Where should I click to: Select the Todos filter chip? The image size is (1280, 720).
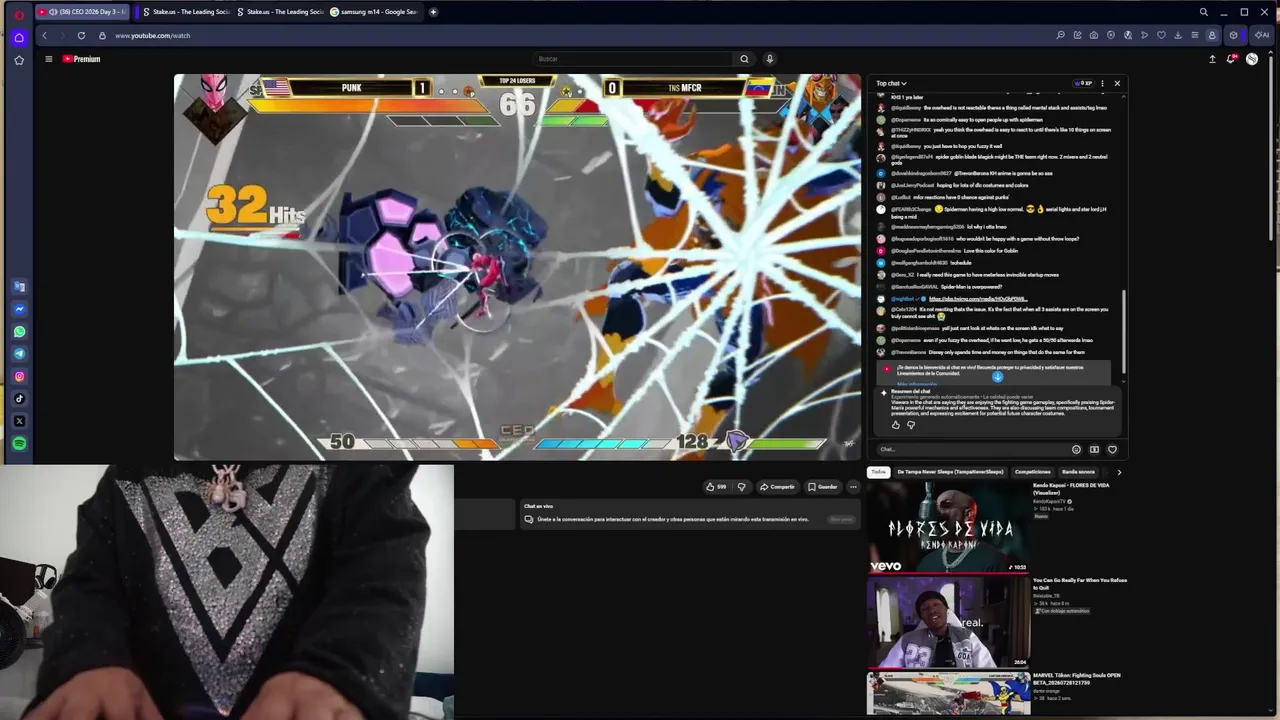(x=878, y=472)
